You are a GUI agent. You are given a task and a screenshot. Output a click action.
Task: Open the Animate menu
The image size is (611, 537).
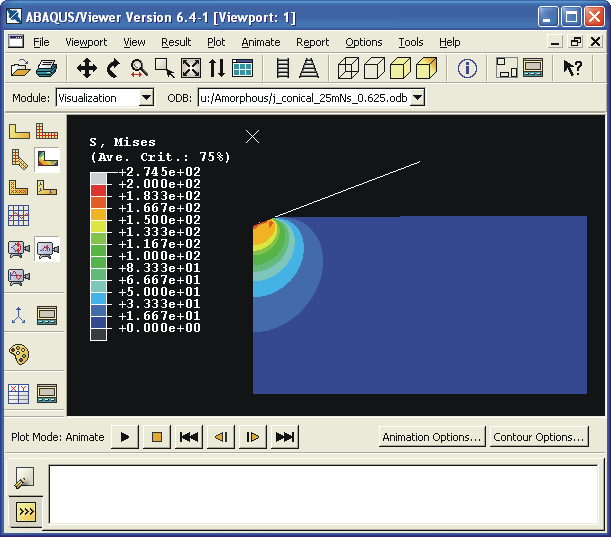point(260,42)
